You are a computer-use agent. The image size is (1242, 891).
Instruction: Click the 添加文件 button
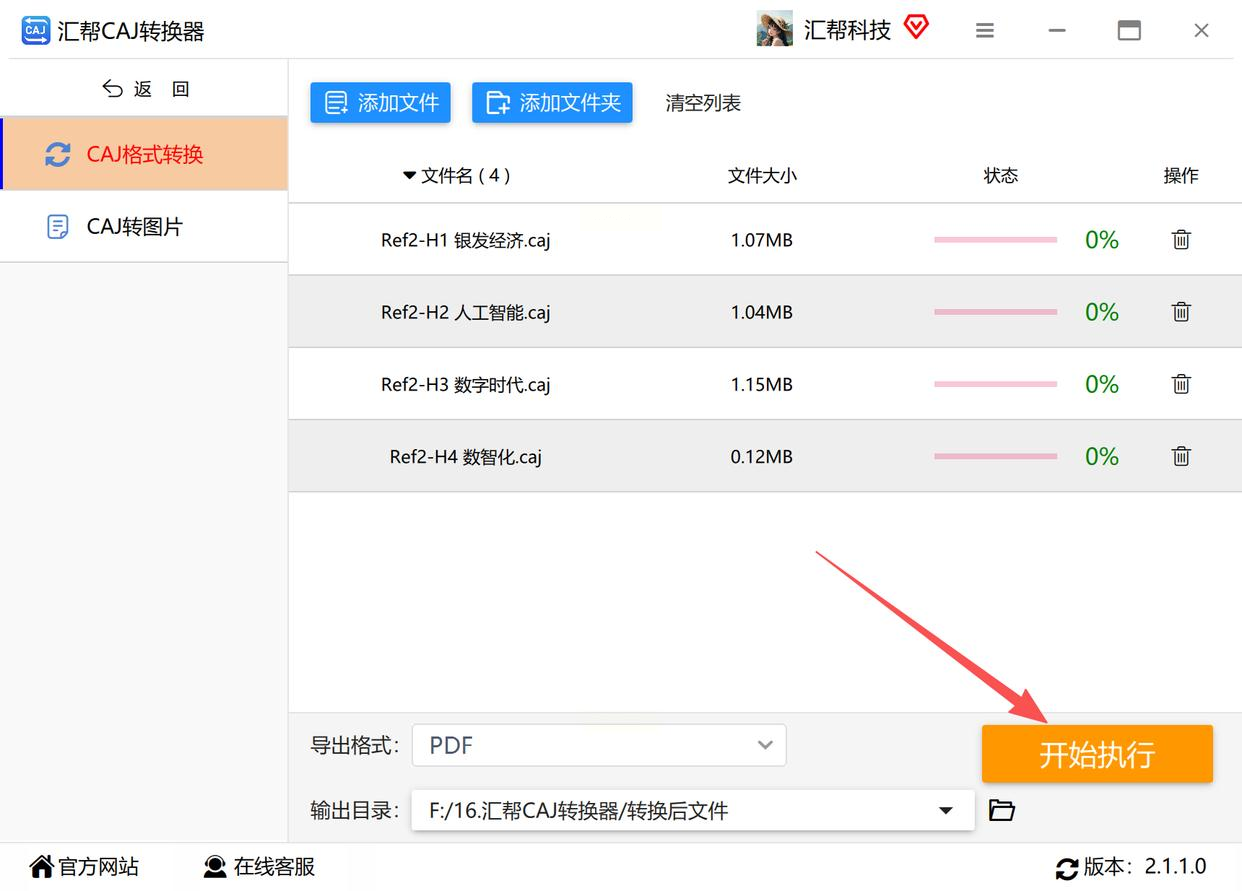(x=381, y=103)
